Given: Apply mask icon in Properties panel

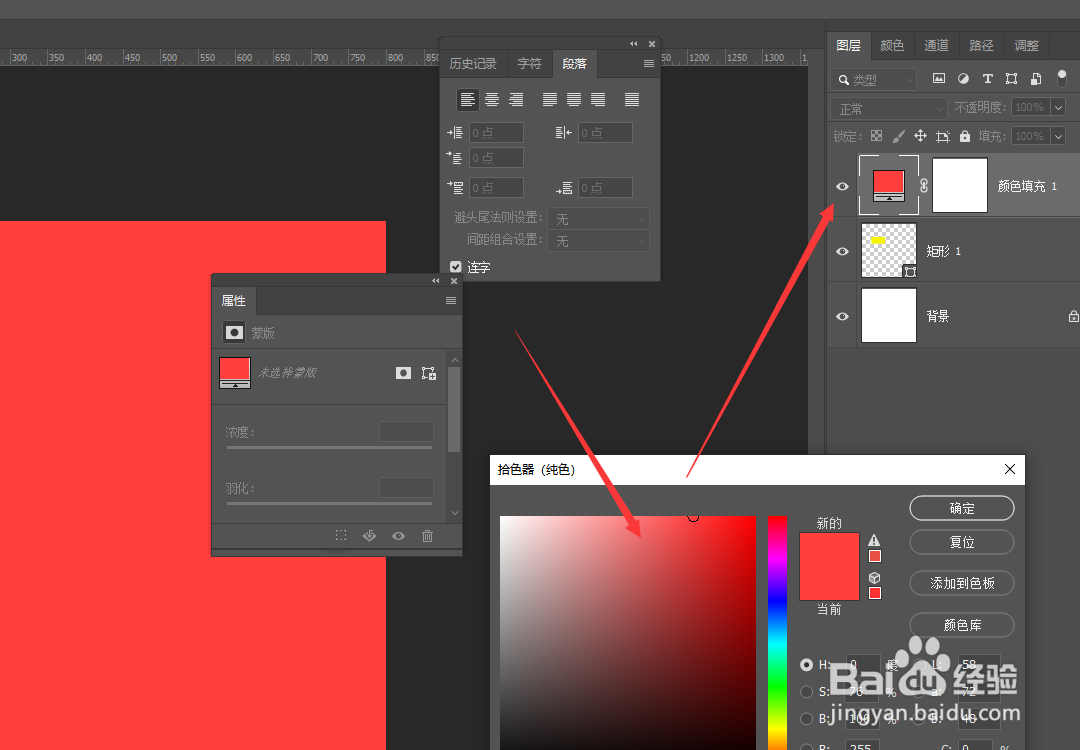Looking at the screenshot, I should 370,535.
